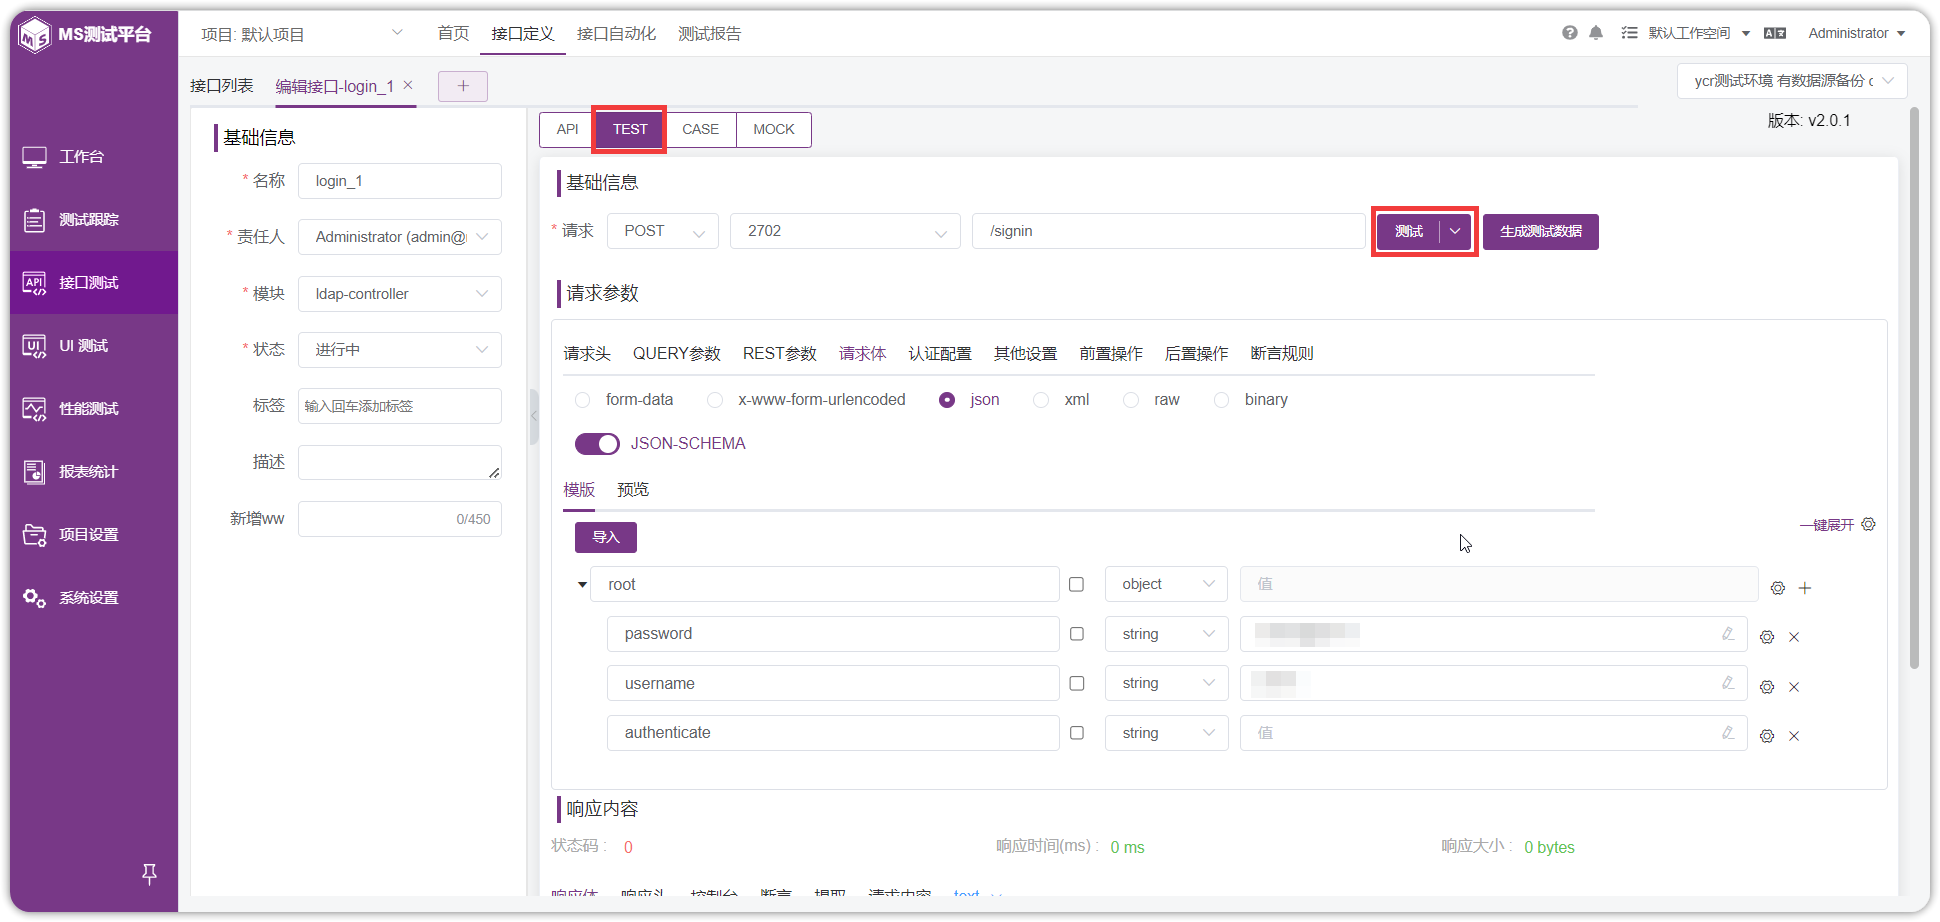The width and height of the screenshot is (1940, 922).
Task: Click the 生成测试数据 button
Action: [1541, 232]
